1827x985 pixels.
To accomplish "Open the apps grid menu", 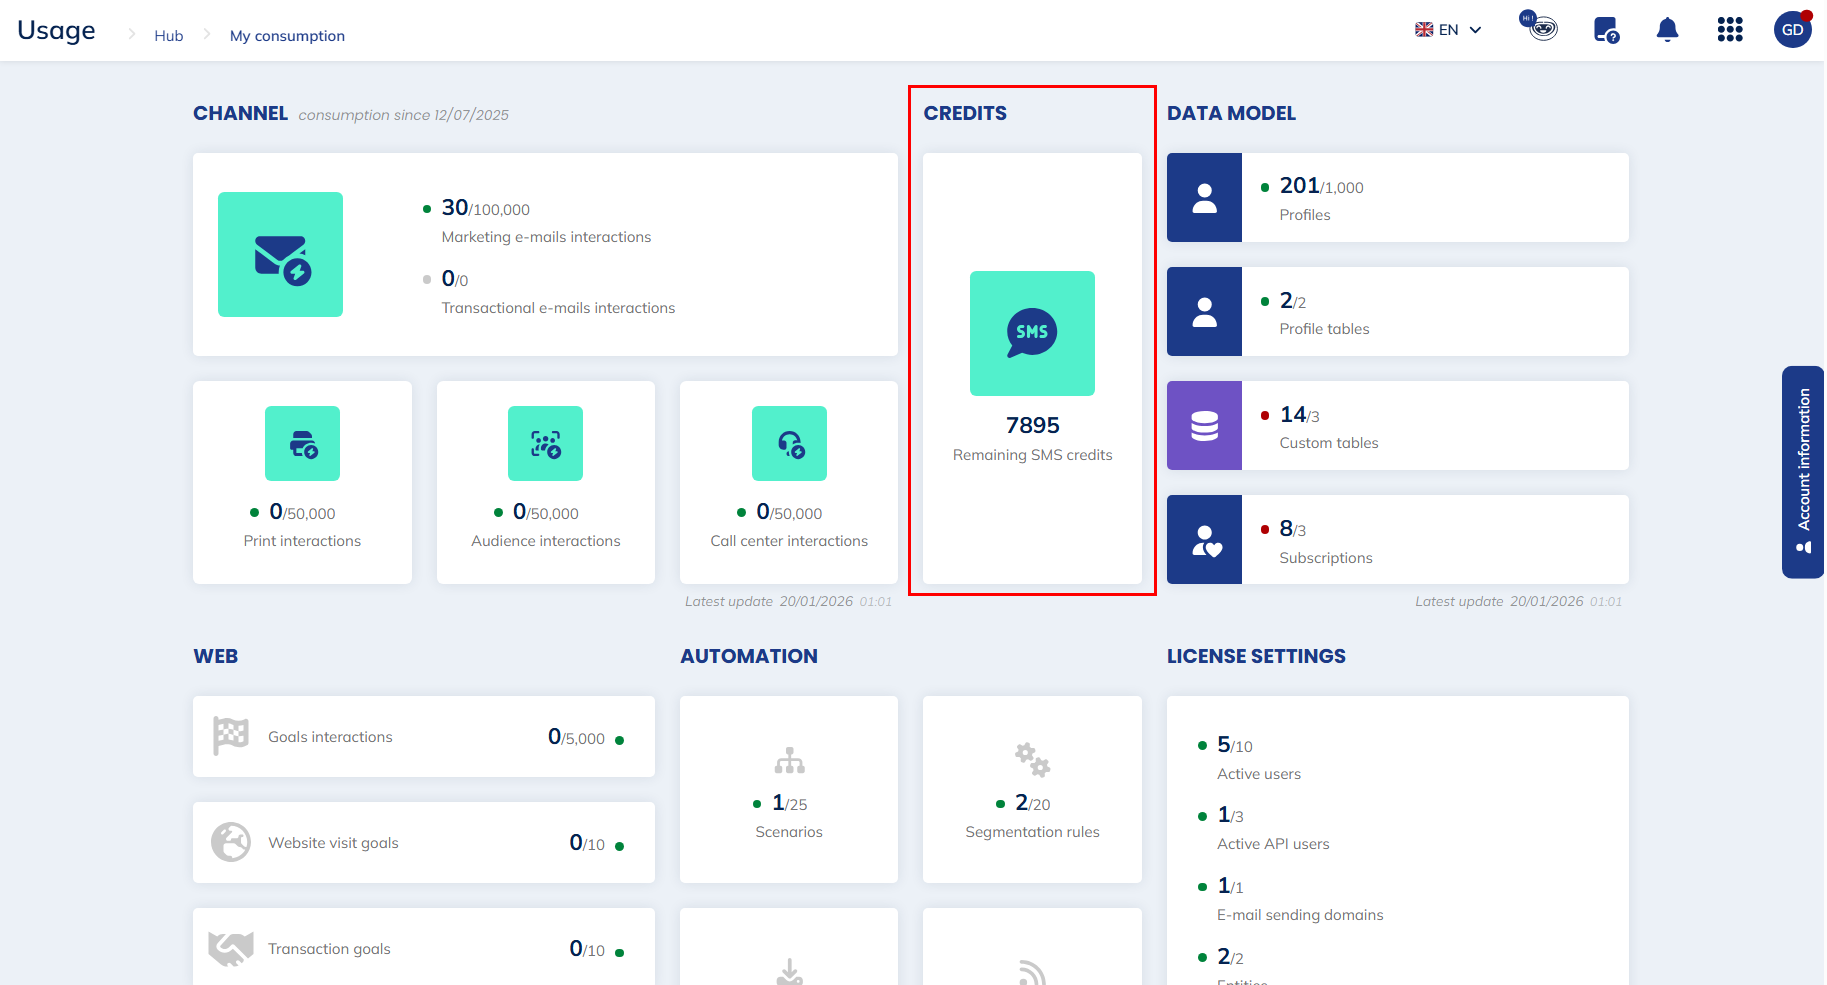I will (x=1730, y=30).
